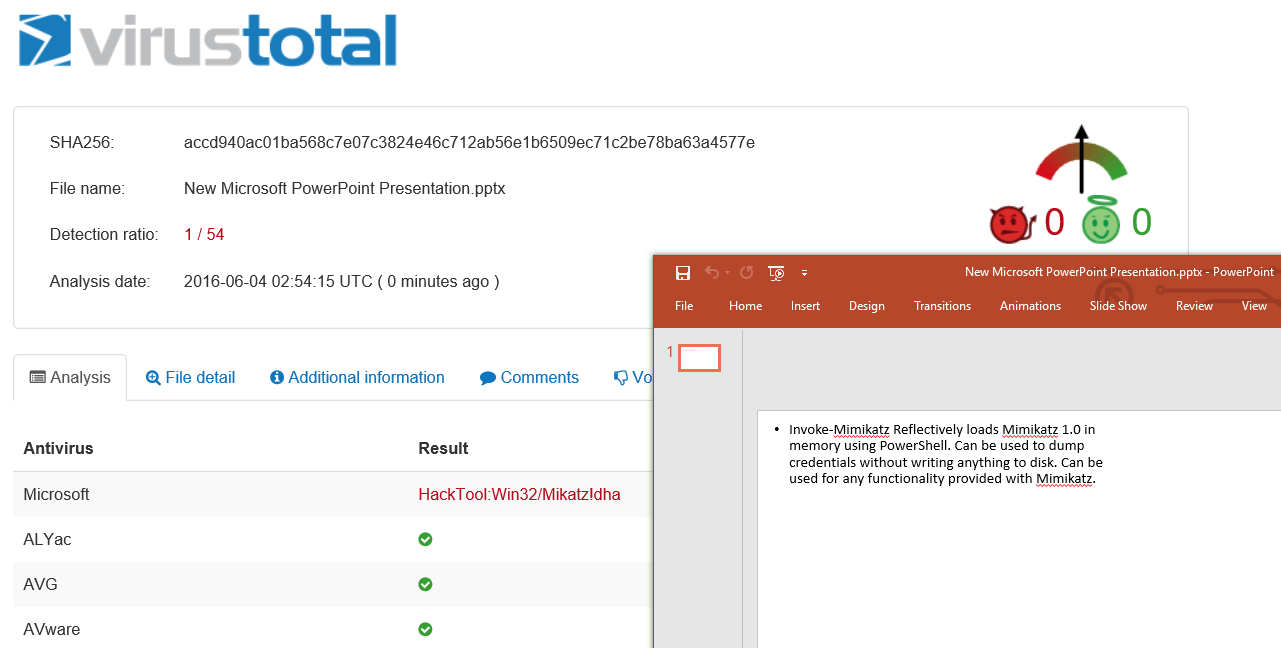Start slideshow from beginning icon in toolbar
This screenshot has width=1281, height=648.
776,273
